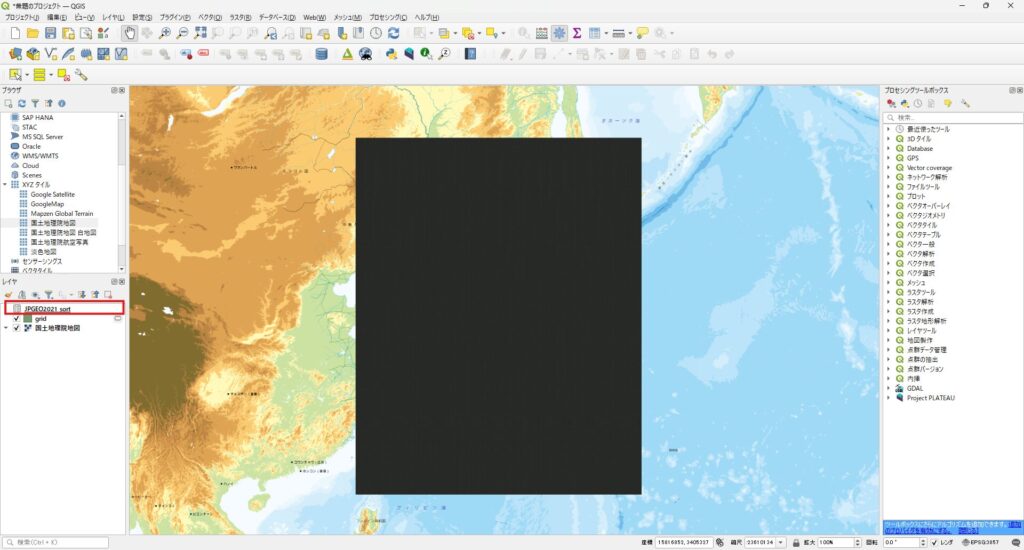Open the プラグイン menu

pyautogui.click(x=174, y=18)
